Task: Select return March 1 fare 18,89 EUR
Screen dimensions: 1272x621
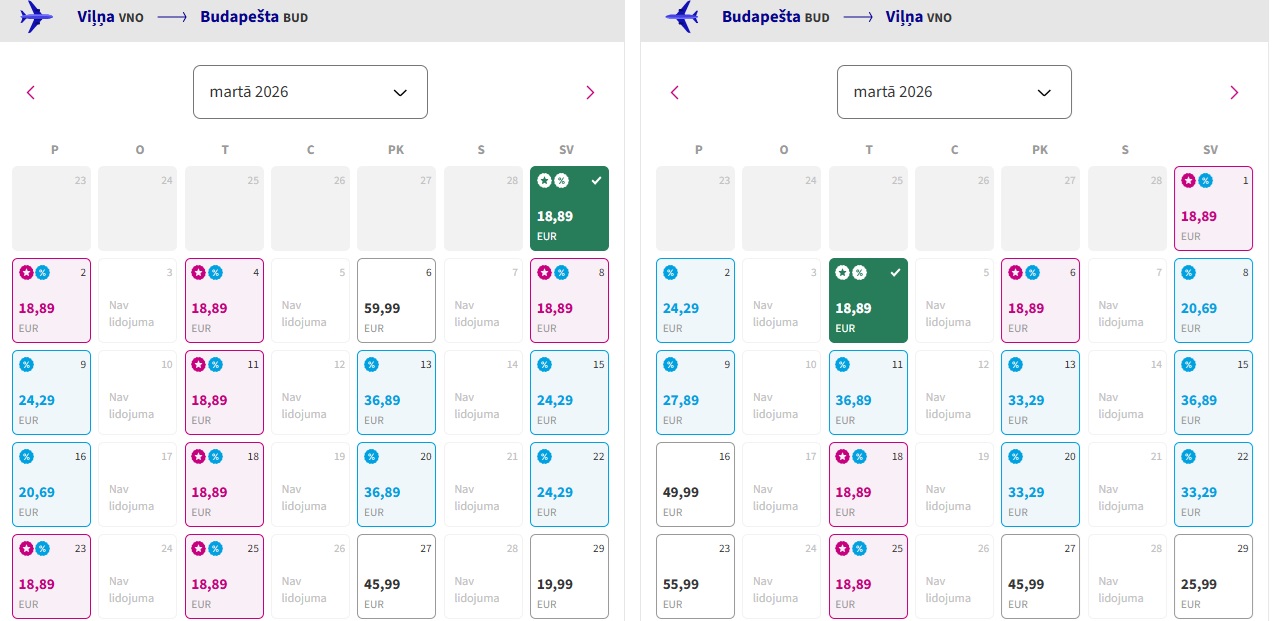Action: pyautogui.click(x=1213, y=208)
